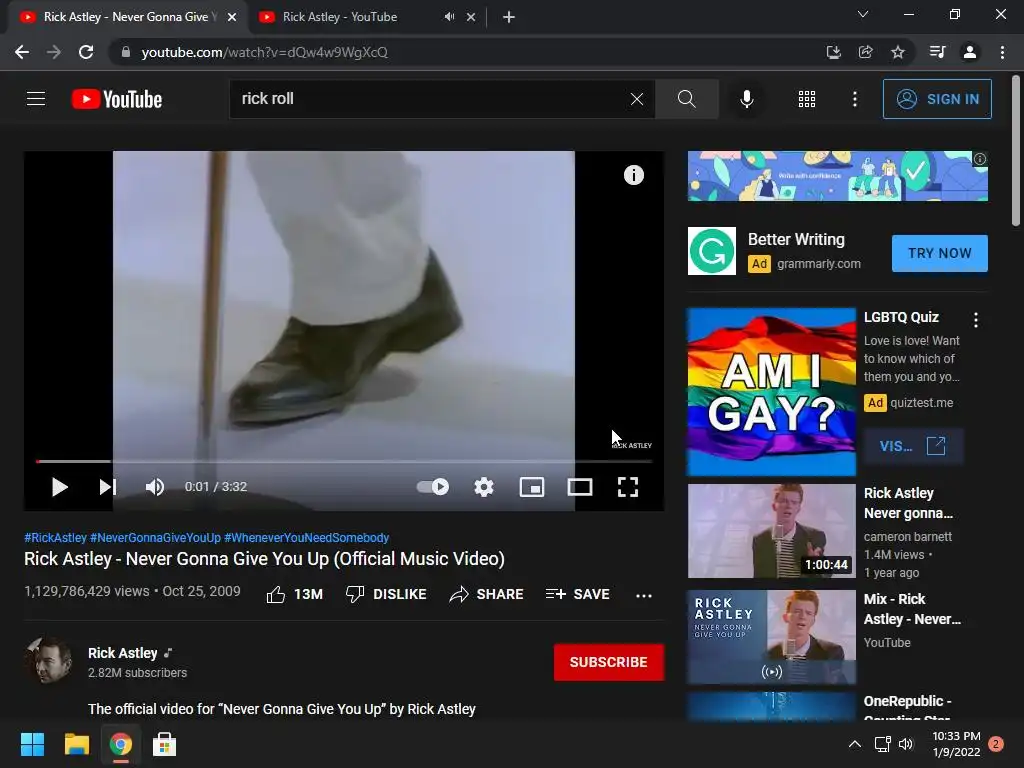Open the one-hour Rick Astley video thumbnail
This screenshot has height=768, width=1024.
click(772, 531)
